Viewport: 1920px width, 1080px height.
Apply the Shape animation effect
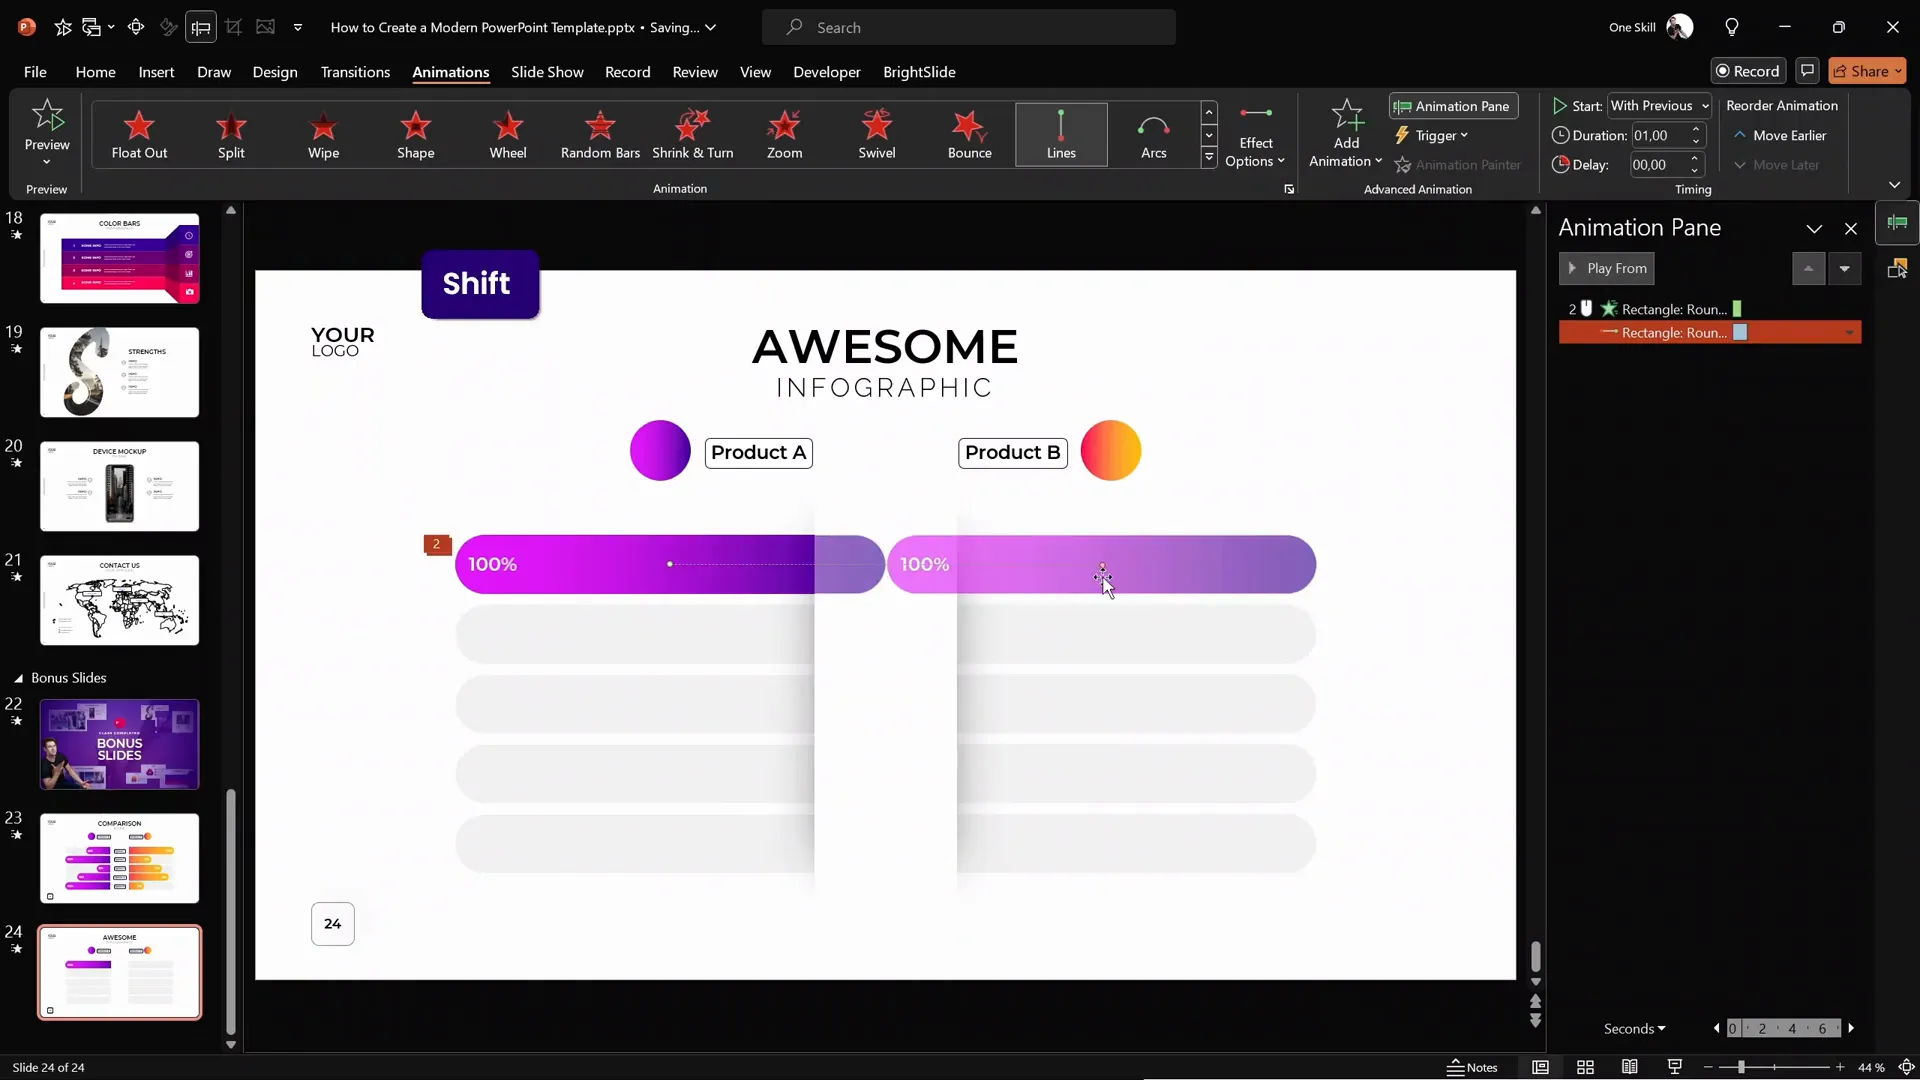[415, 134]
